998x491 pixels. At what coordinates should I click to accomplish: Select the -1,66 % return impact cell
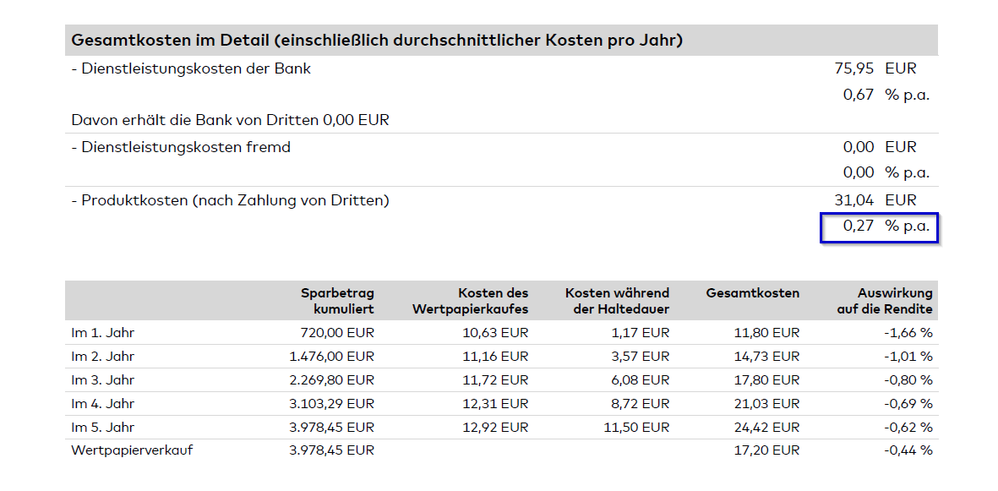click(906, 333)
